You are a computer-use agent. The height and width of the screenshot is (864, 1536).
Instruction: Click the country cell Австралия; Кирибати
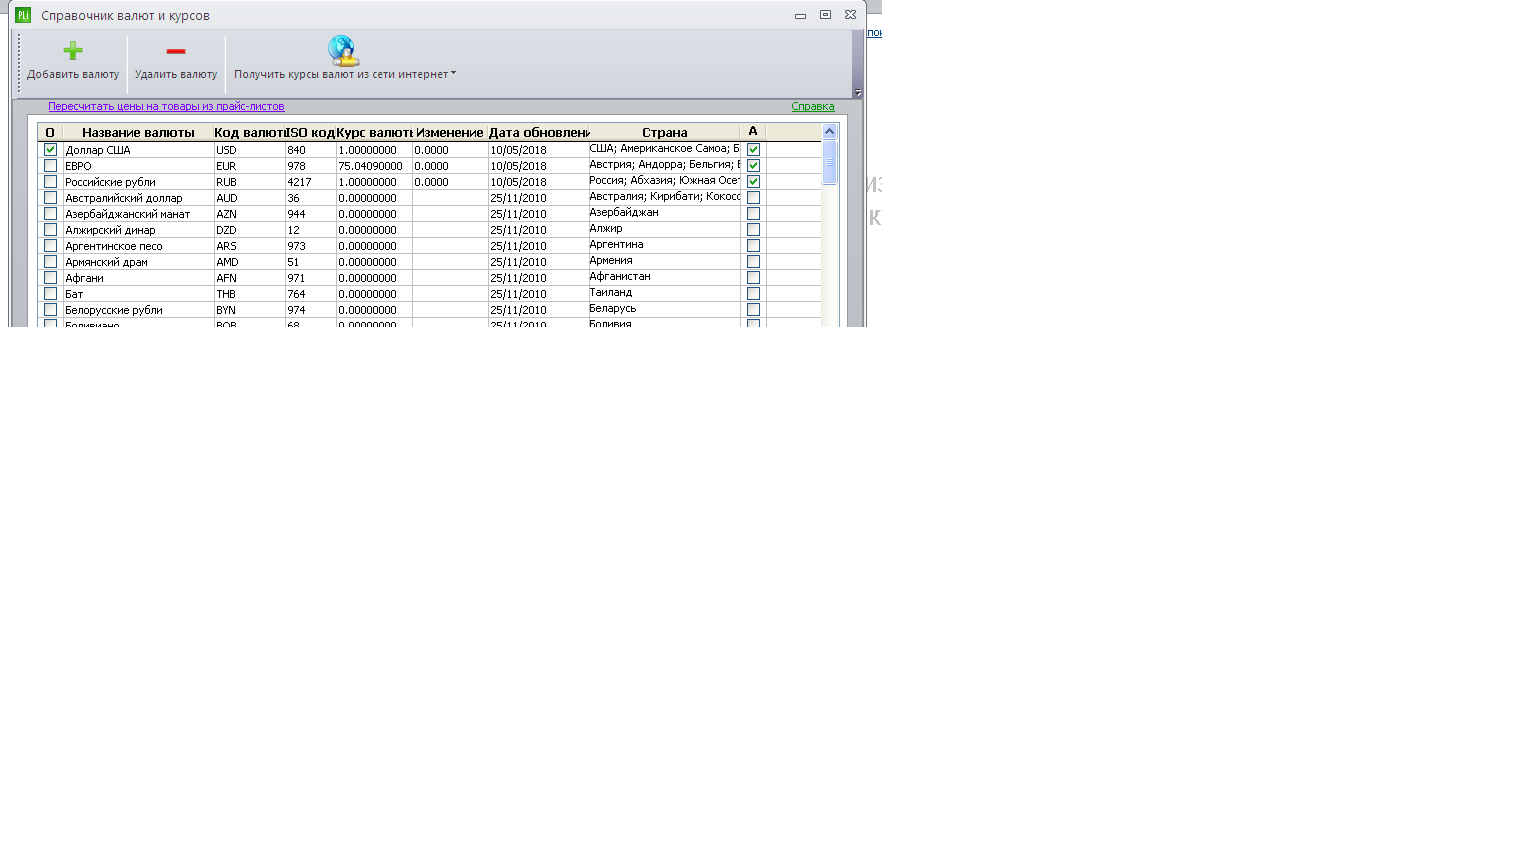click(x=664, y=197)
